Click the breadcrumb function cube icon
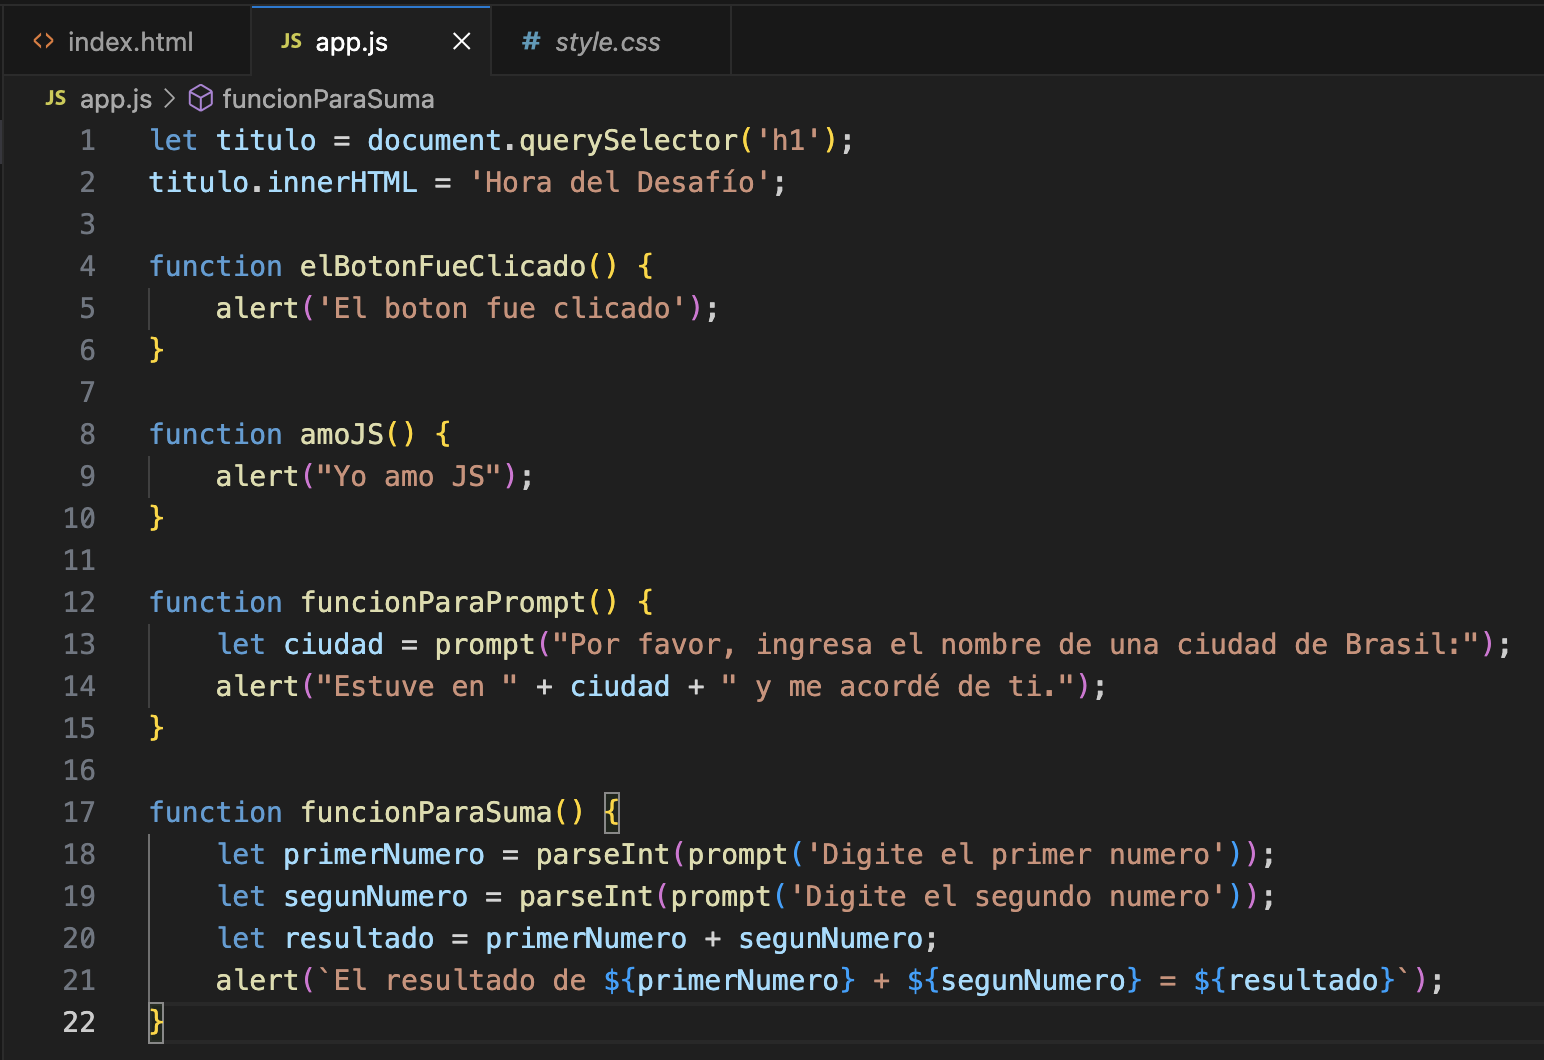Screen dimensions: 1544x1060 (x=201, y=98)
